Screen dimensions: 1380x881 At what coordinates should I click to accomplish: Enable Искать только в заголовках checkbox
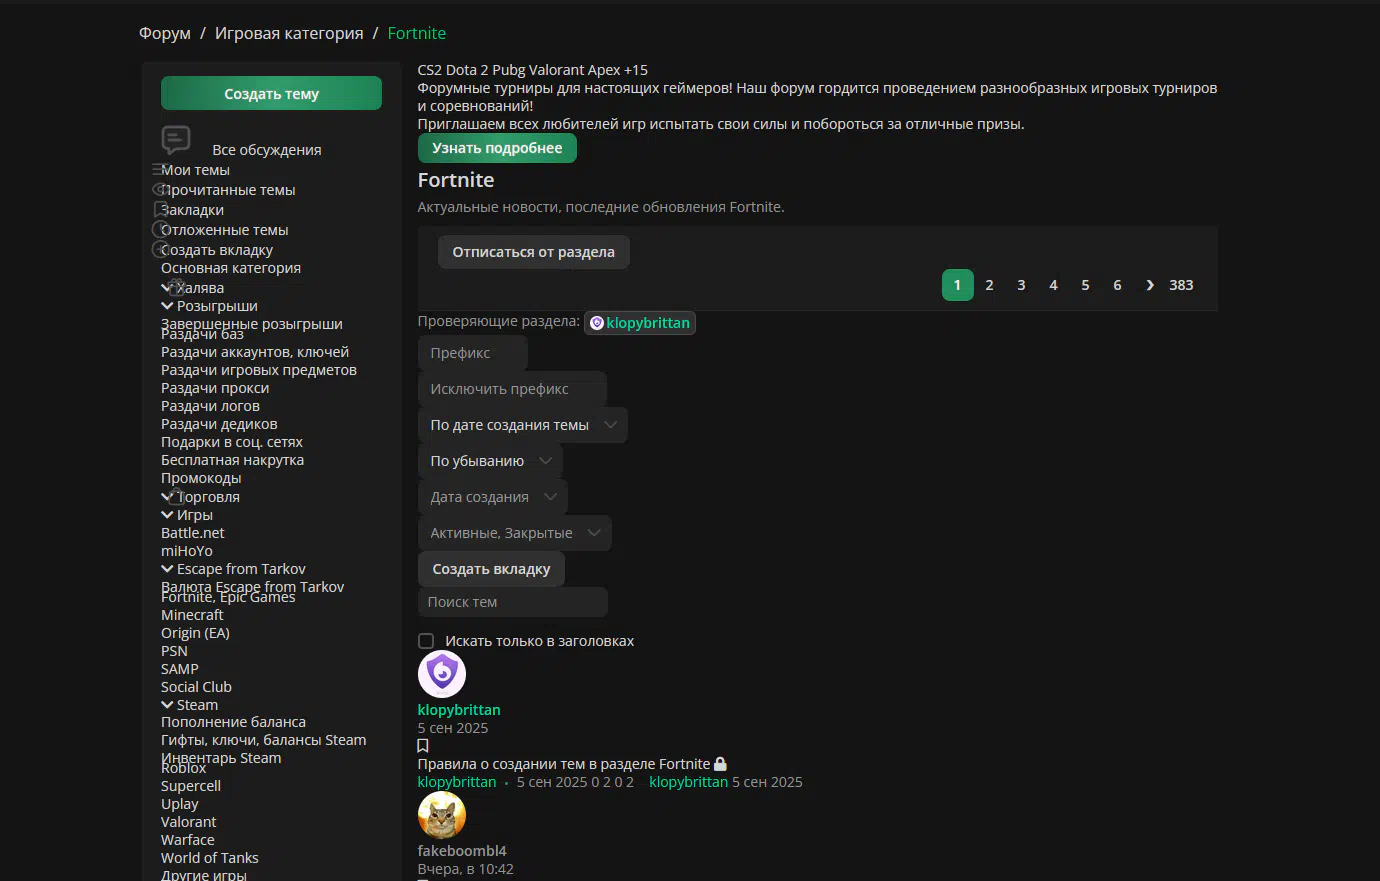[426, 641]
